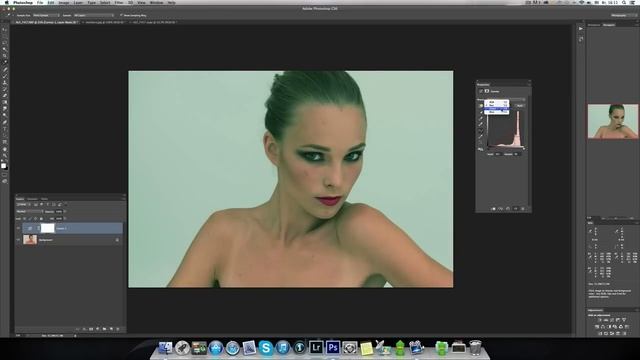Open the Actions panel play icon

580,29
